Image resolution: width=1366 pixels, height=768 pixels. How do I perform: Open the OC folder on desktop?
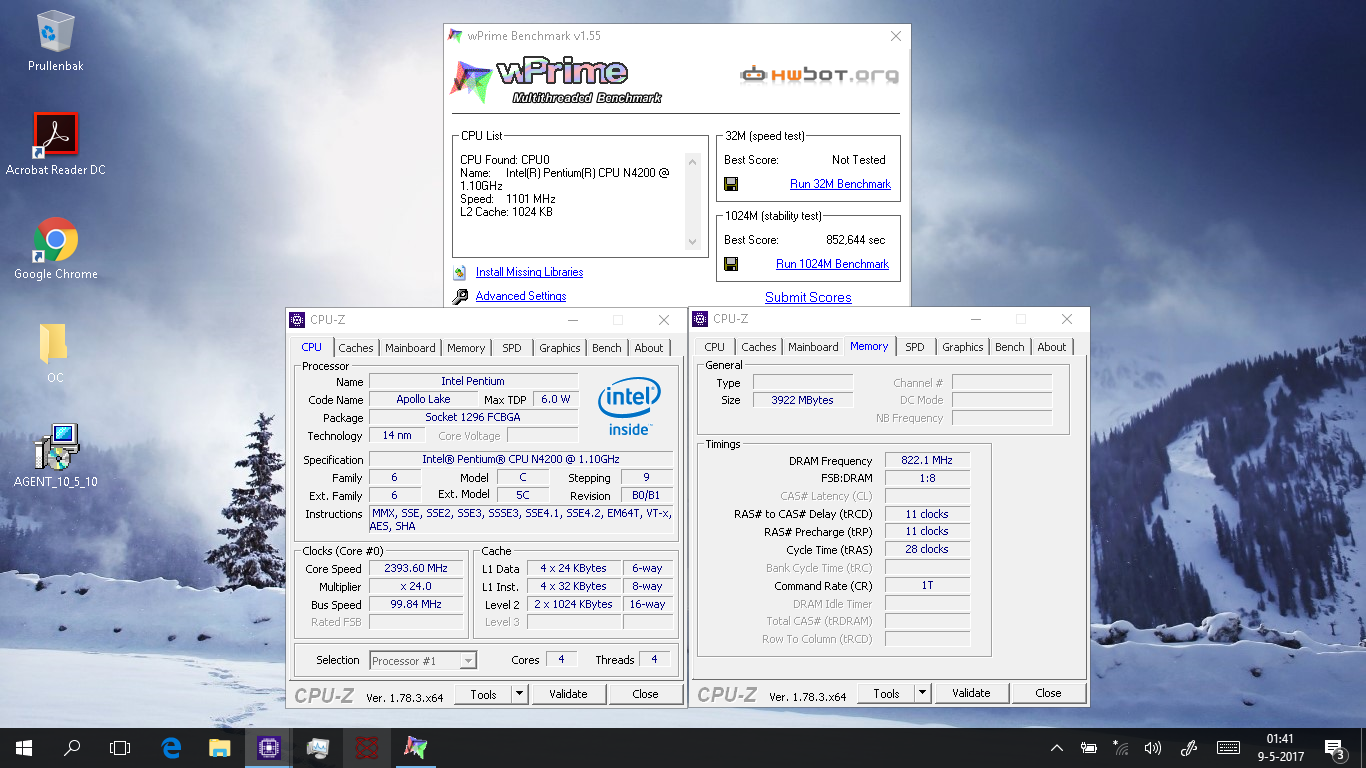click(55, 352)
